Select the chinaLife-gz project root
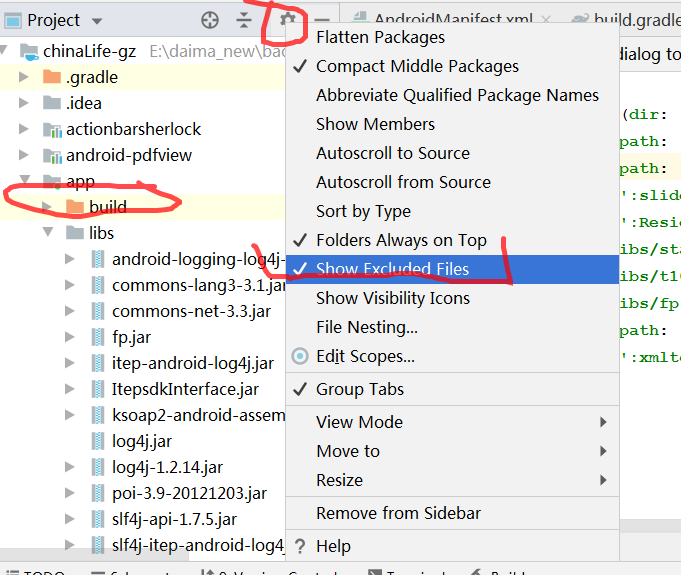The width and height of the screenshot is (681, 575). point(89,52)
